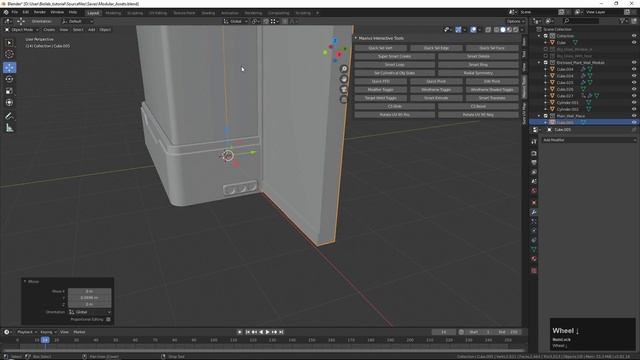Jump to the timeline's start frame
This screenshot has height=360, width=640.
tap(248, 332)
